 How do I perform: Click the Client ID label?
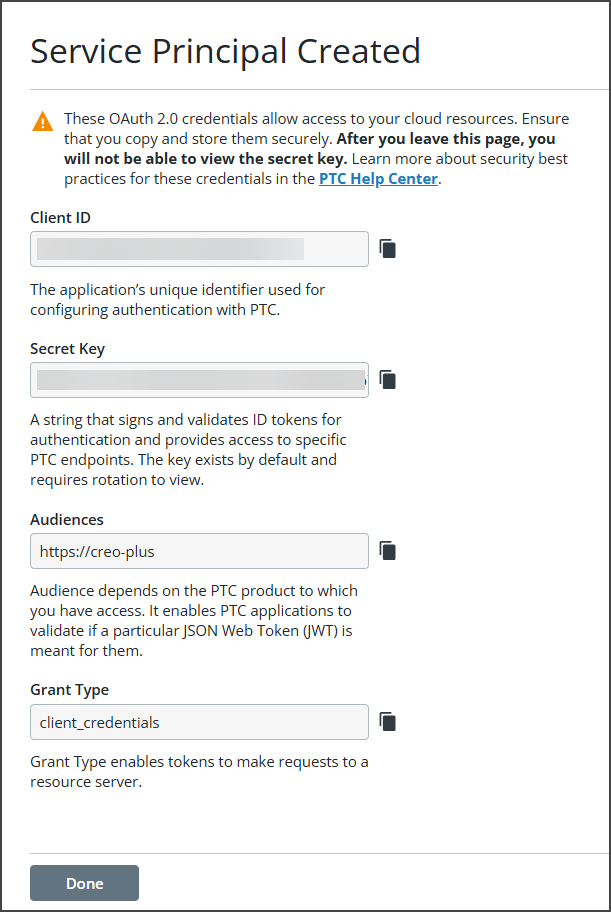[61, 218]
